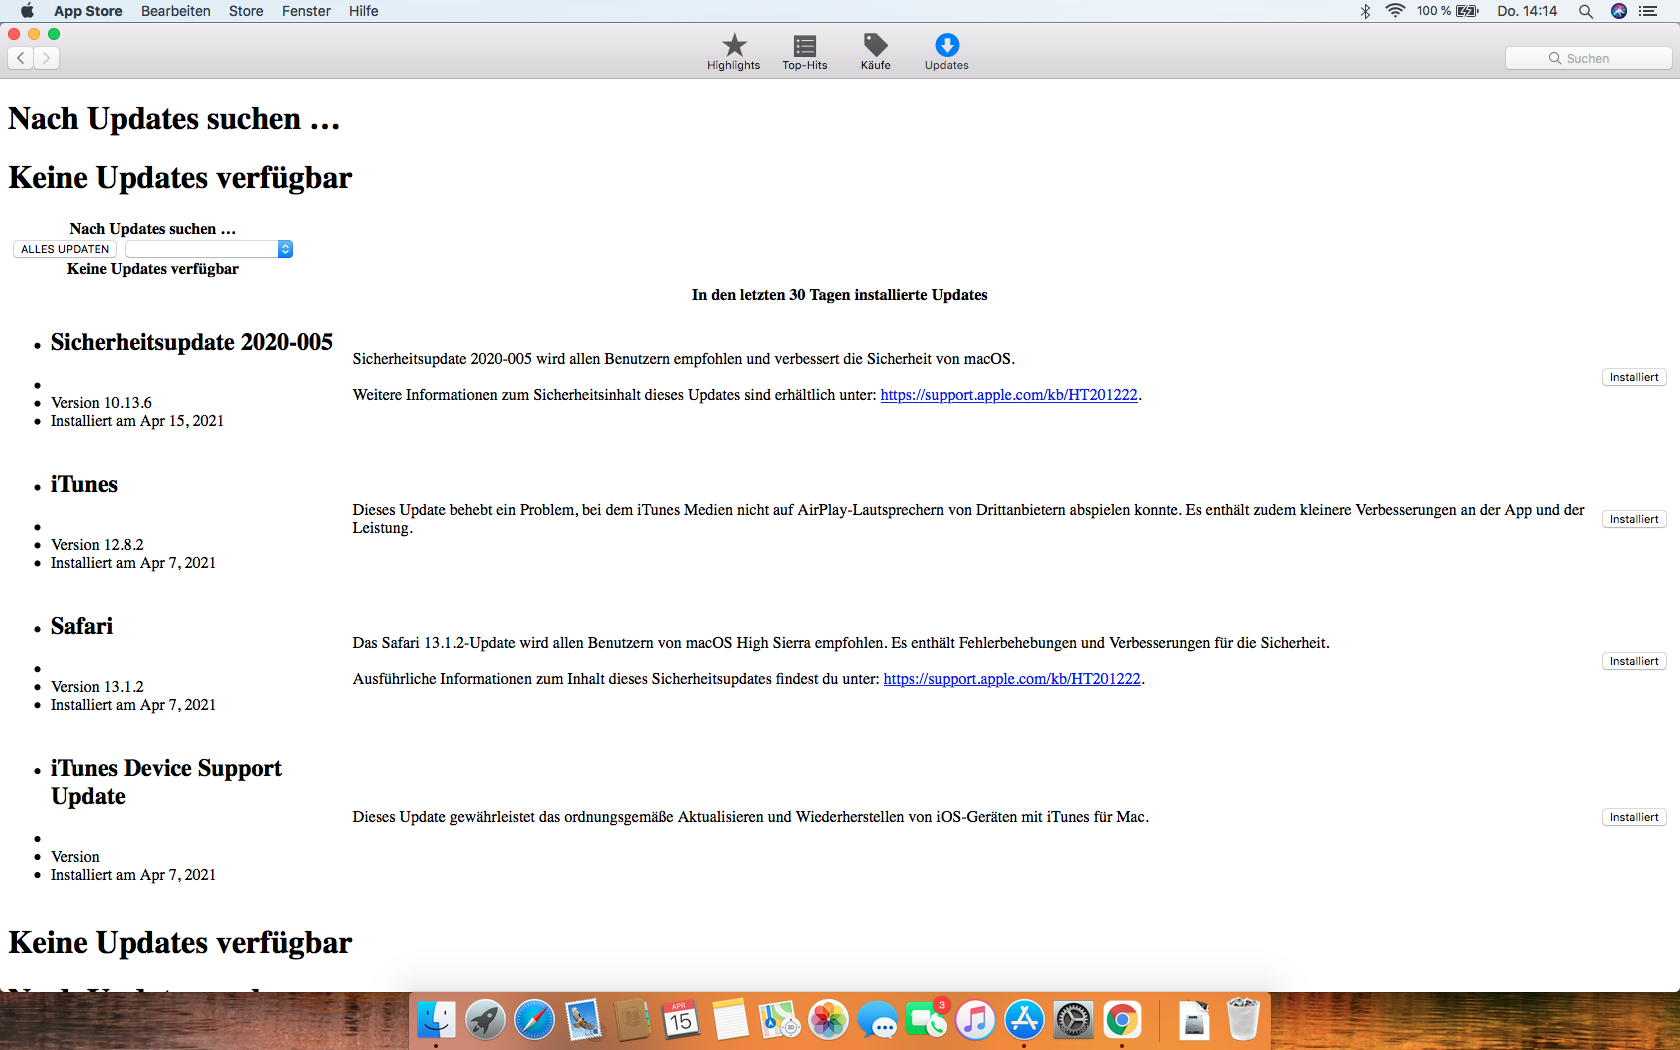Open Spotlight search magnifier
The image size is (1680, 1050).
(1586, 11)
